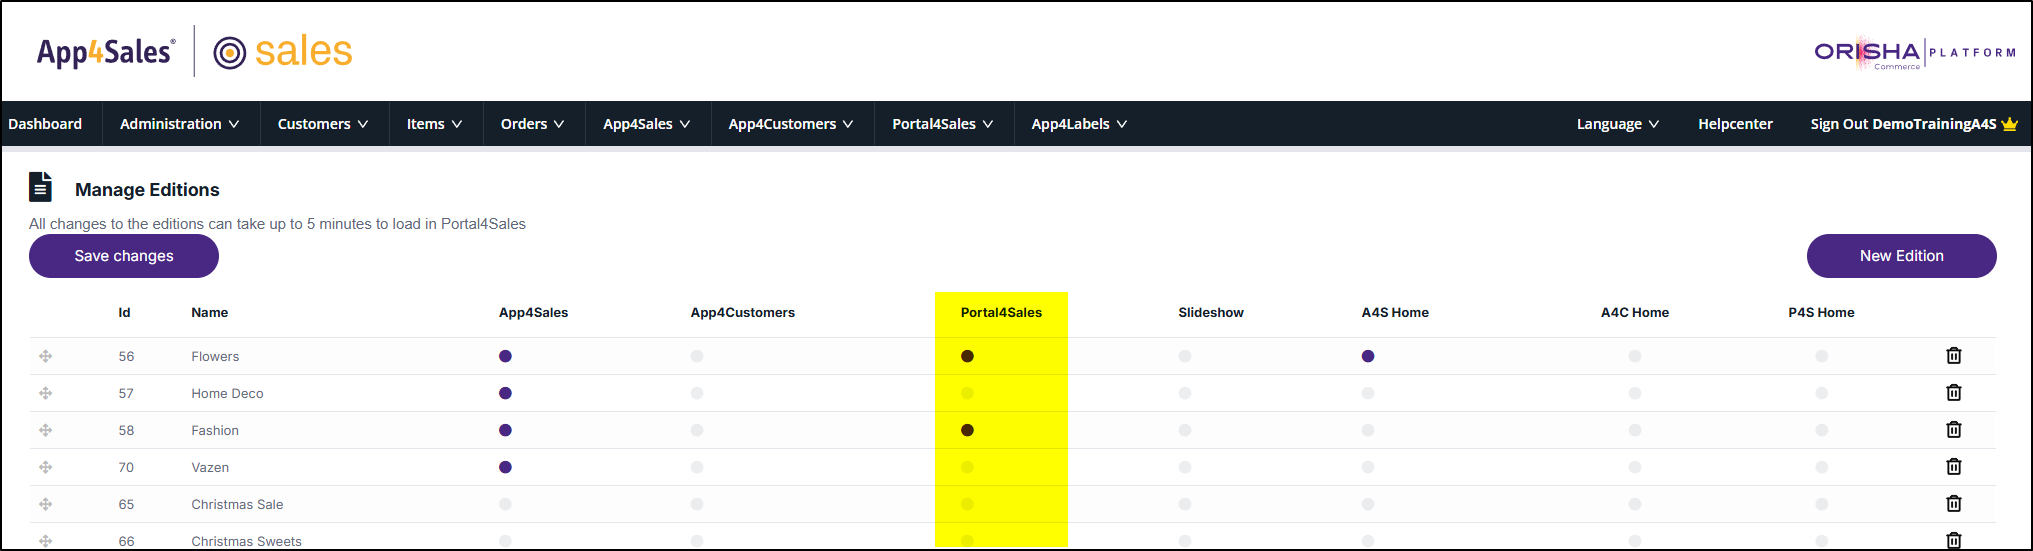Enable Slideshow for Fashion edition
The width and height of the screenshot is (2033, 551).
click(x=1185, y=430)
